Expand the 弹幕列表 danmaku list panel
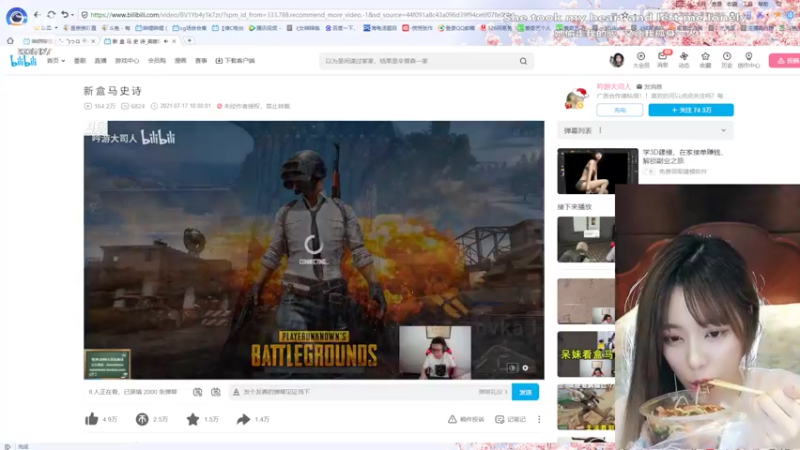 click(645, 131)
